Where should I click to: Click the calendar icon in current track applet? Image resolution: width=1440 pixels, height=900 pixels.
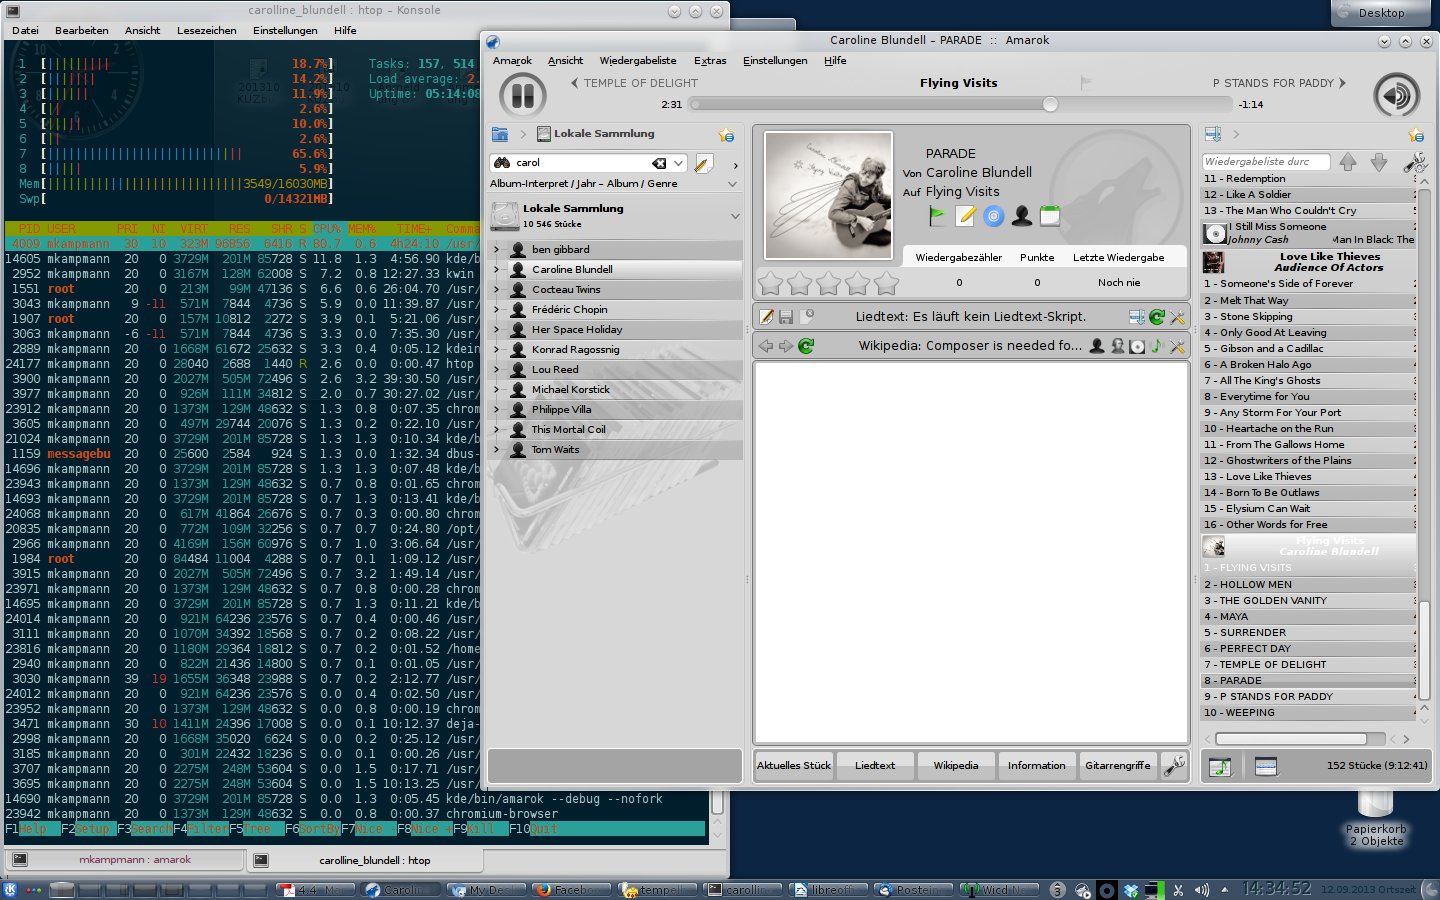[x=1049, y=215]
